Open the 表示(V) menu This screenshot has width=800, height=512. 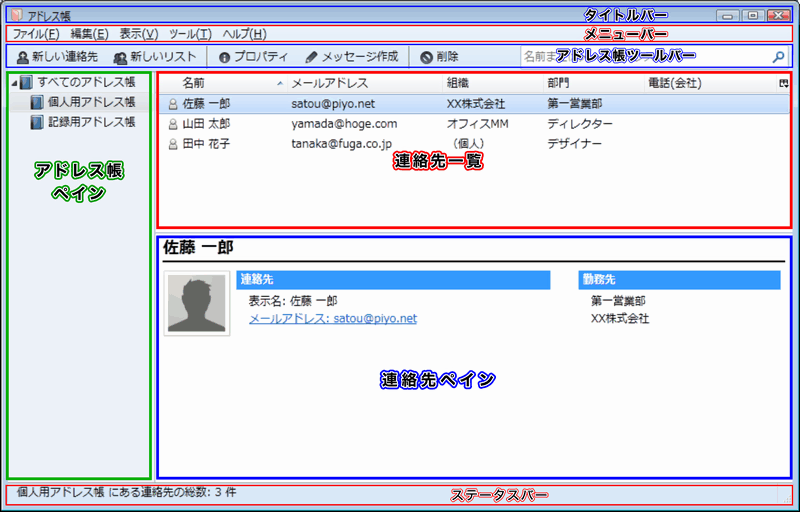[139, 34]
